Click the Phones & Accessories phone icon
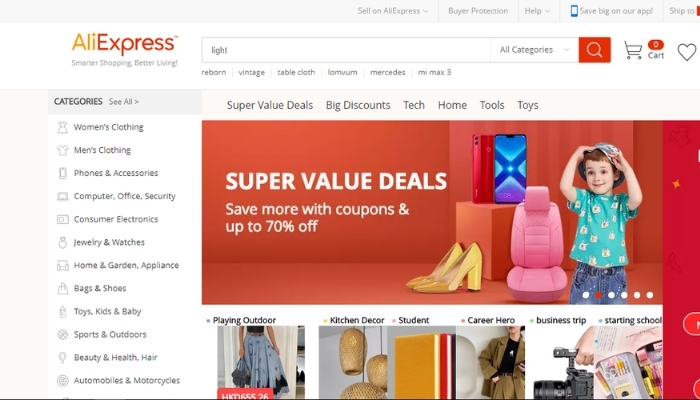Image resolution: width=700 pixels, height=400 pixels. coord(62,173)
